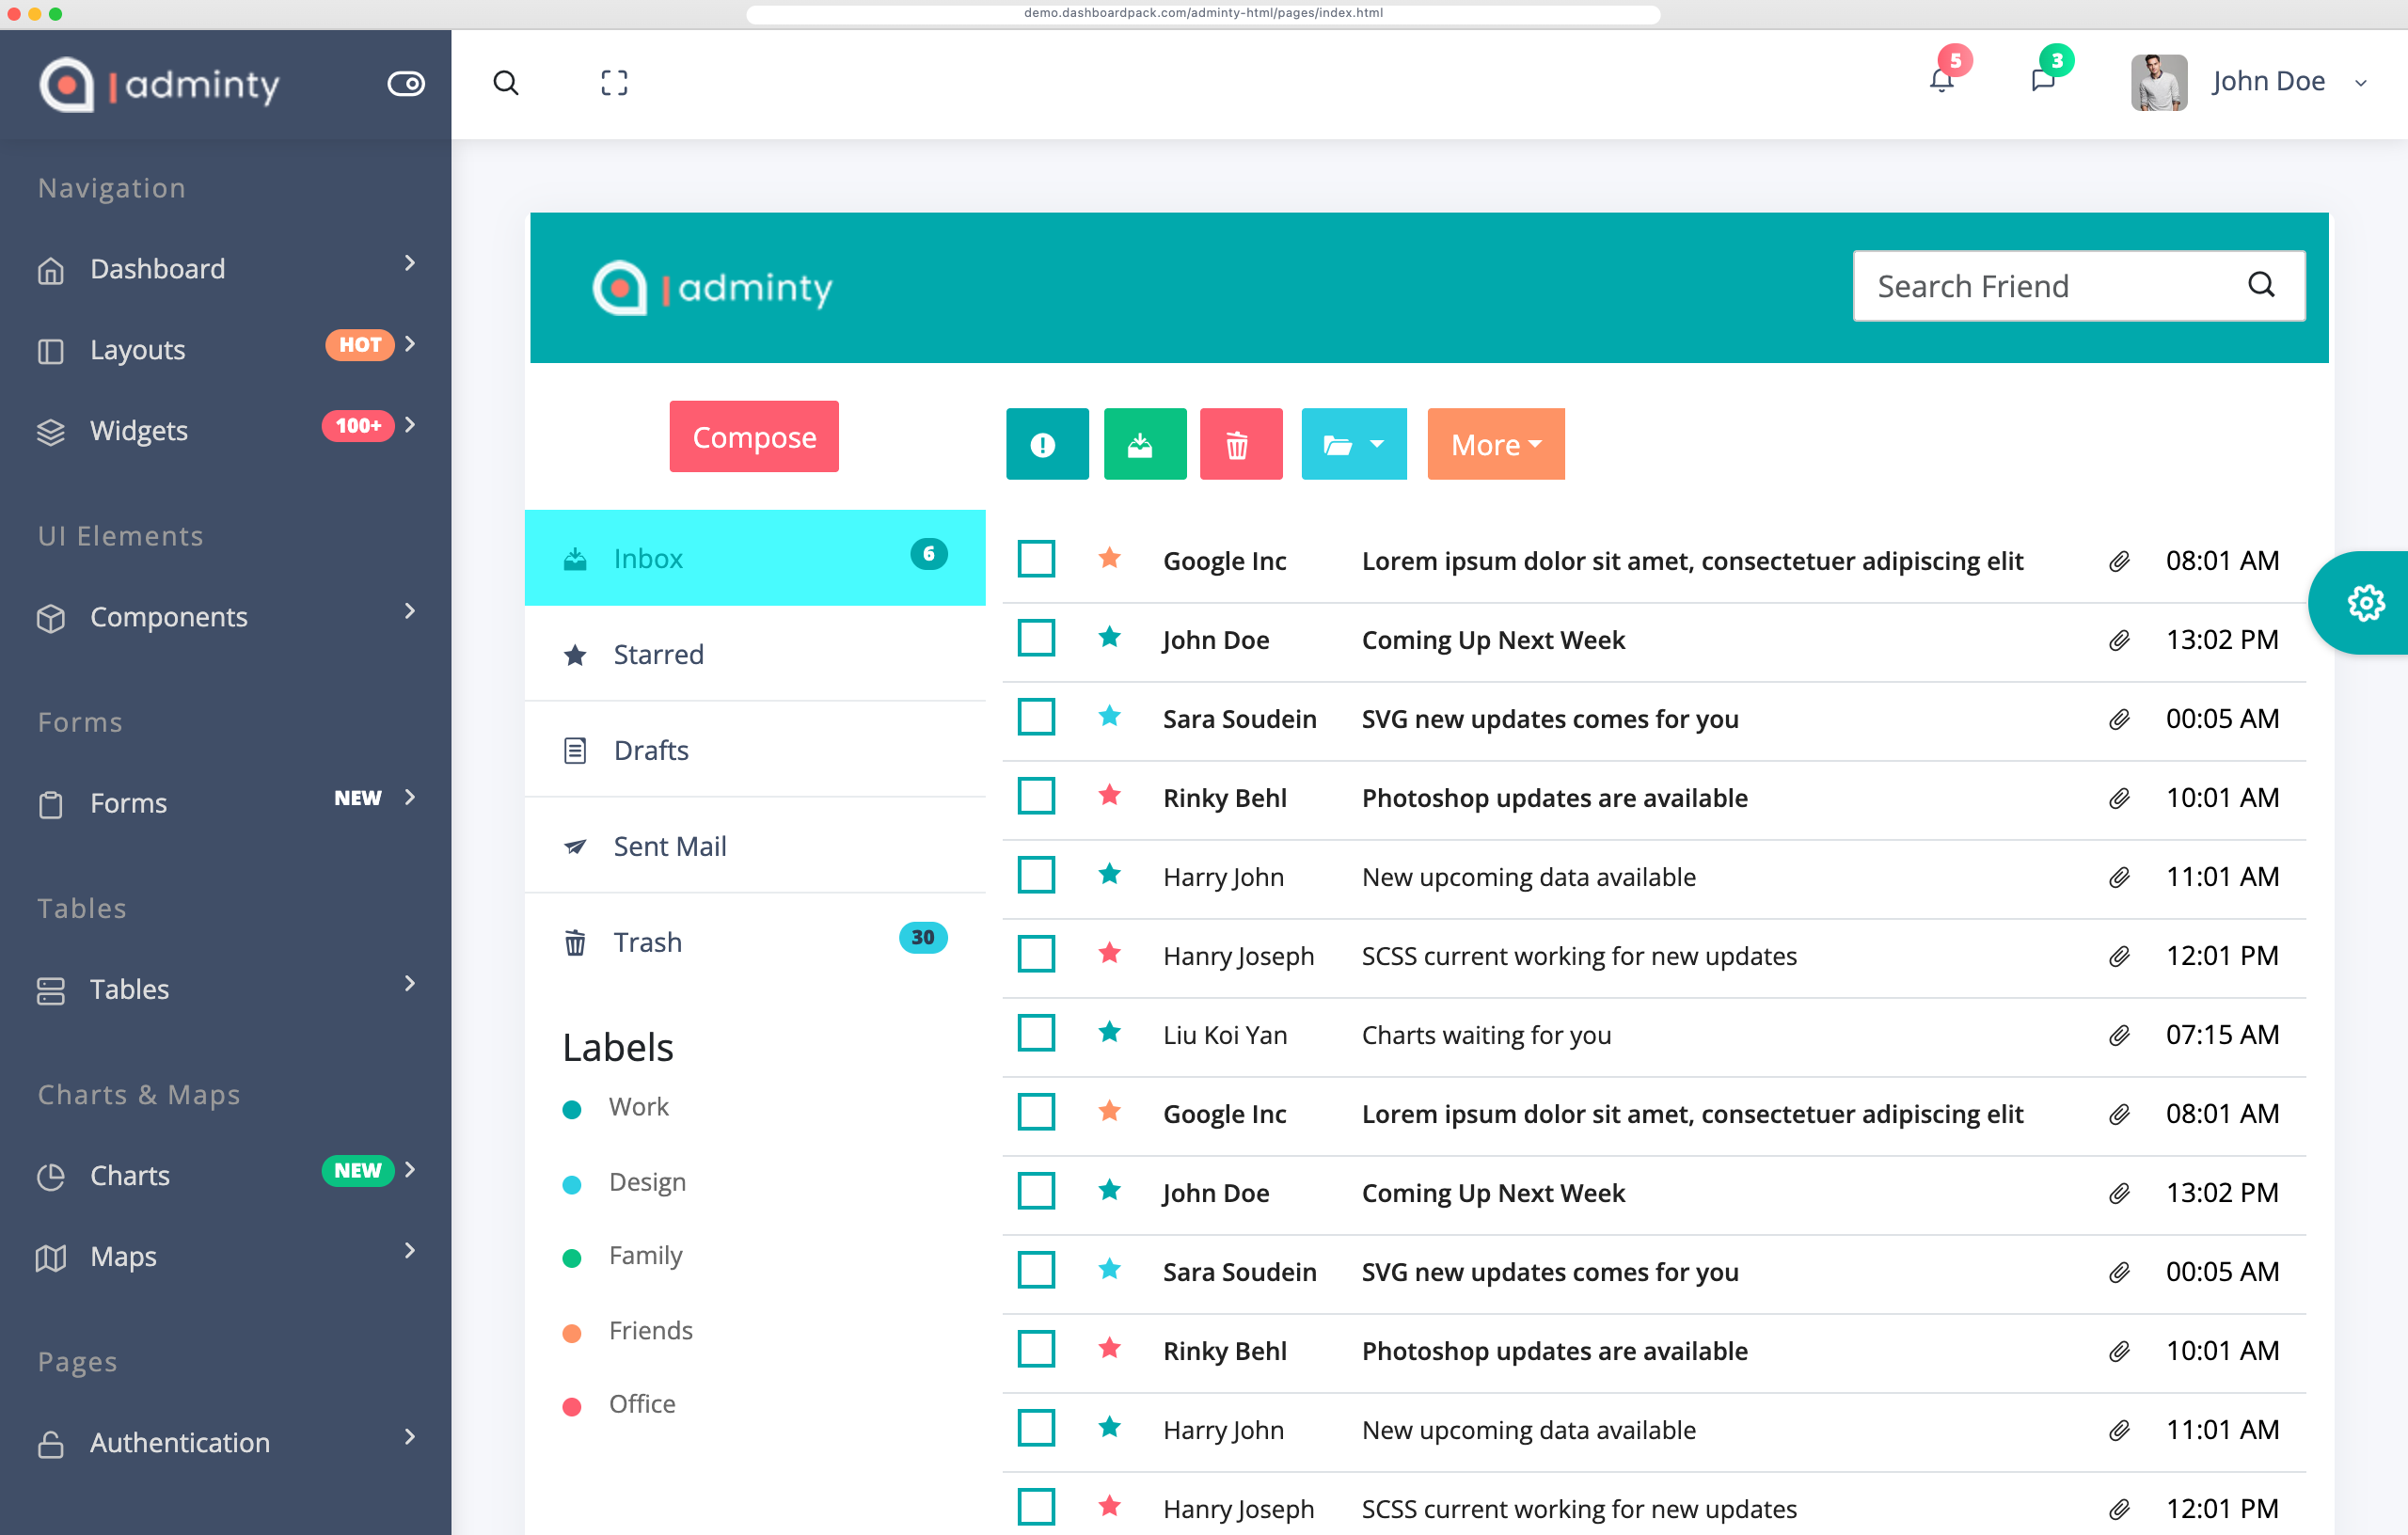2408x1535 pixels.
Task: Filter by the Office label
Action: tap(642, 1404)
